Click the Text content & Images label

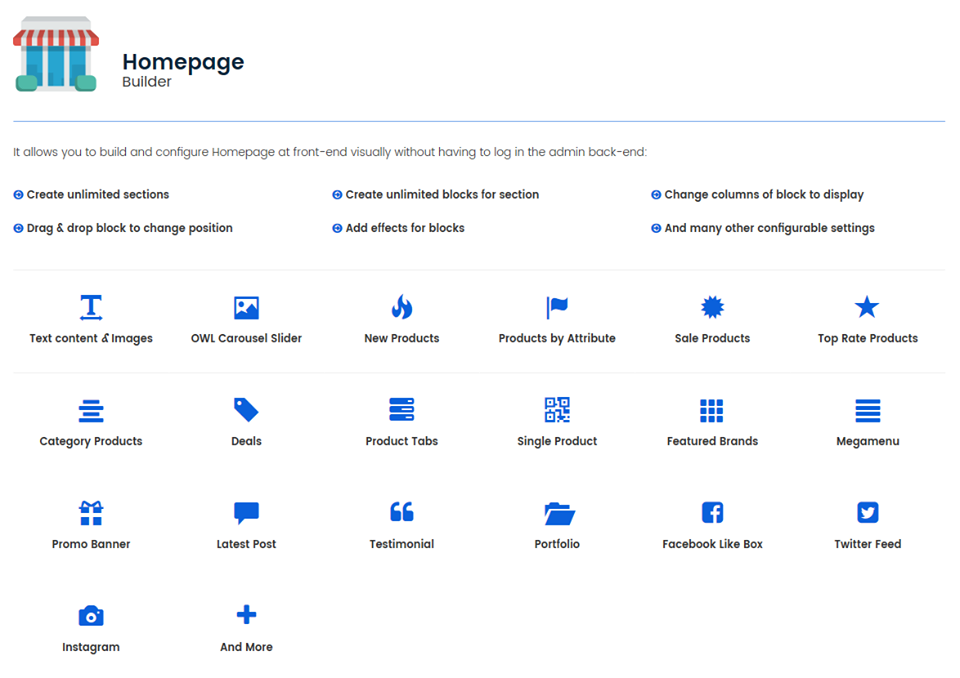coord(91,338)
